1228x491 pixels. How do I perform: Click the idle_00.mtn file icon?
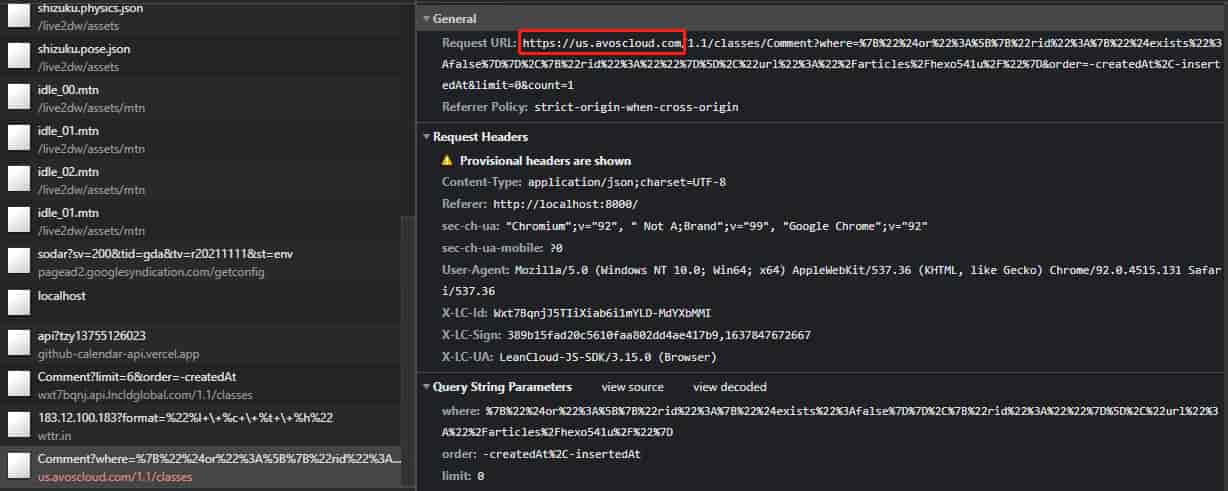(20, 98)
